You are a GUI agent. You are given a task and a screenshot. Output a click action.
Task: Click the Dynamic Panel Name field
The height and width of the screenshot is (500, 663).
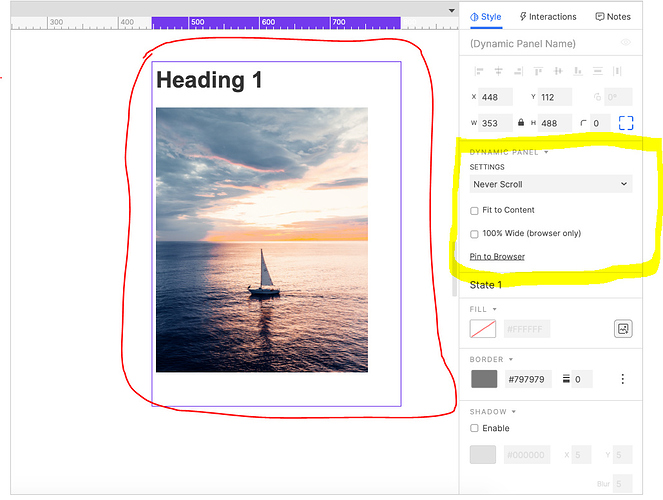(535, 44)
